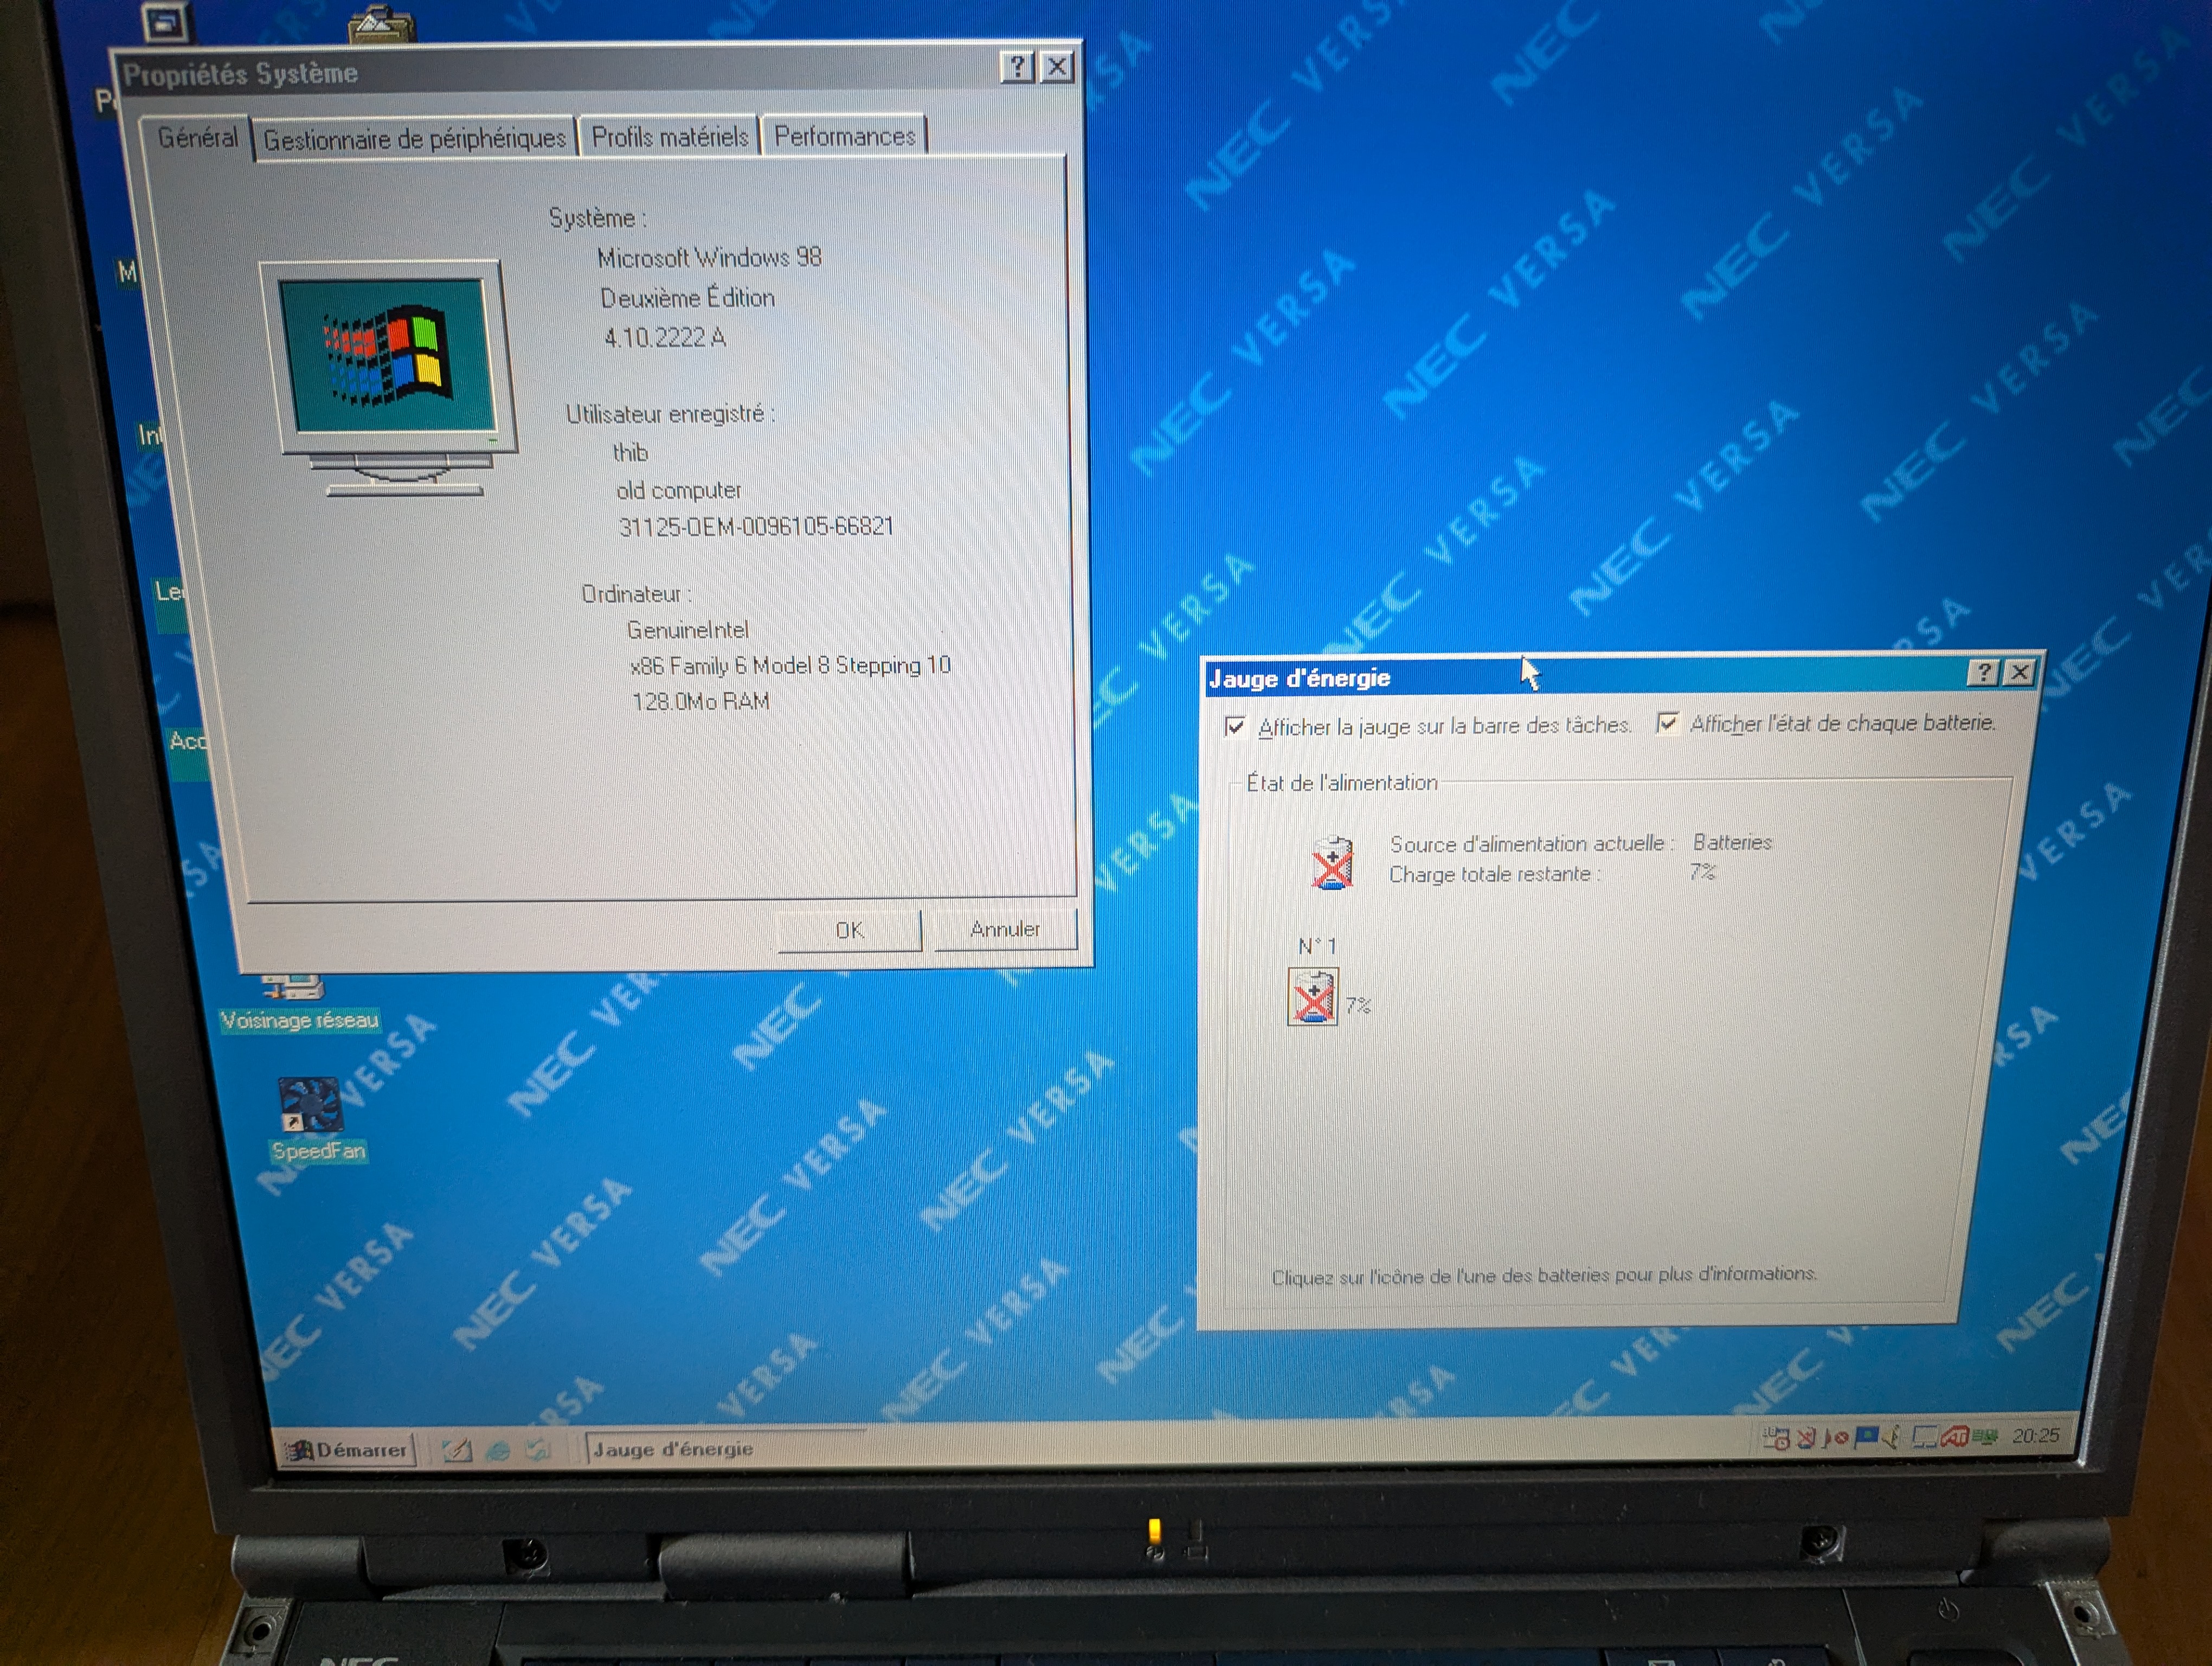Launch Internet Explorer from quick launch

[497, 1450]
